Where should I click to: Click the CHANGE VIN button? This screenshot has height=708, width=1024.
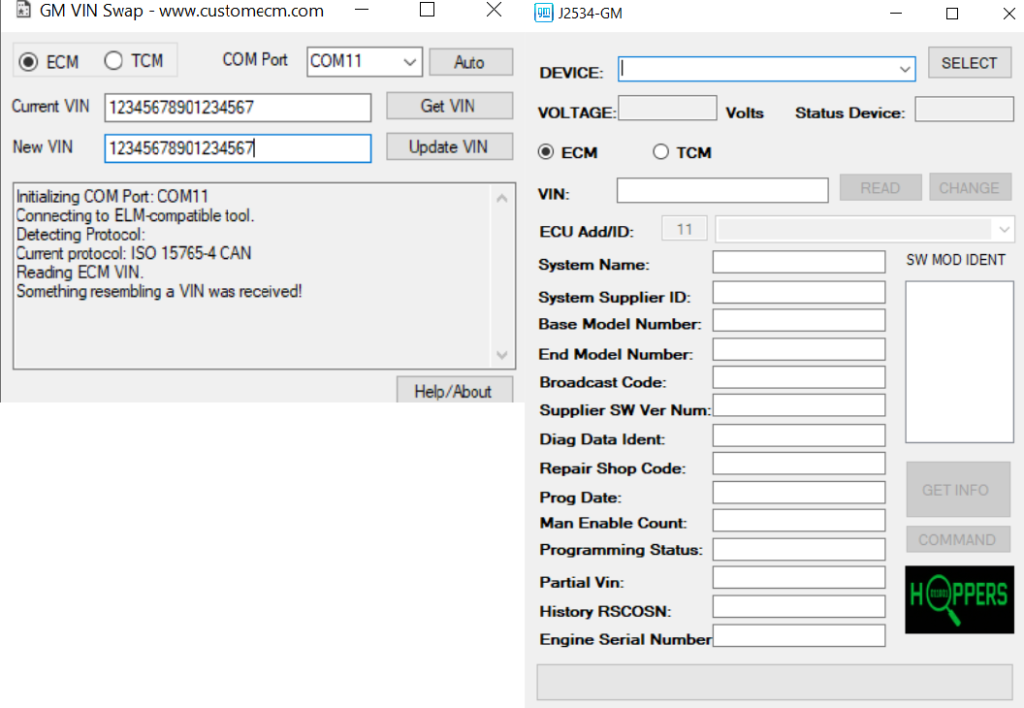point(970,188)
